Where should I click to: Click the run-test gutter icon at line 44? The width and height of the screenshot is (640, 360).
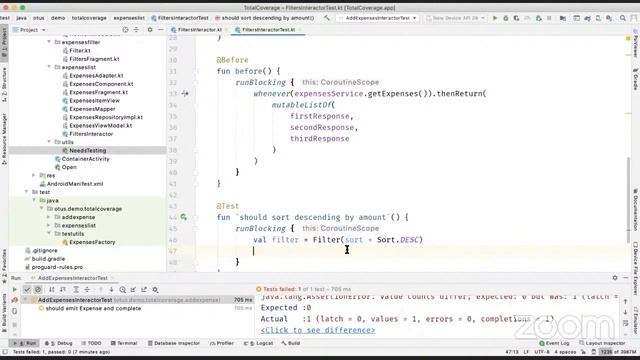pos(184,217)
